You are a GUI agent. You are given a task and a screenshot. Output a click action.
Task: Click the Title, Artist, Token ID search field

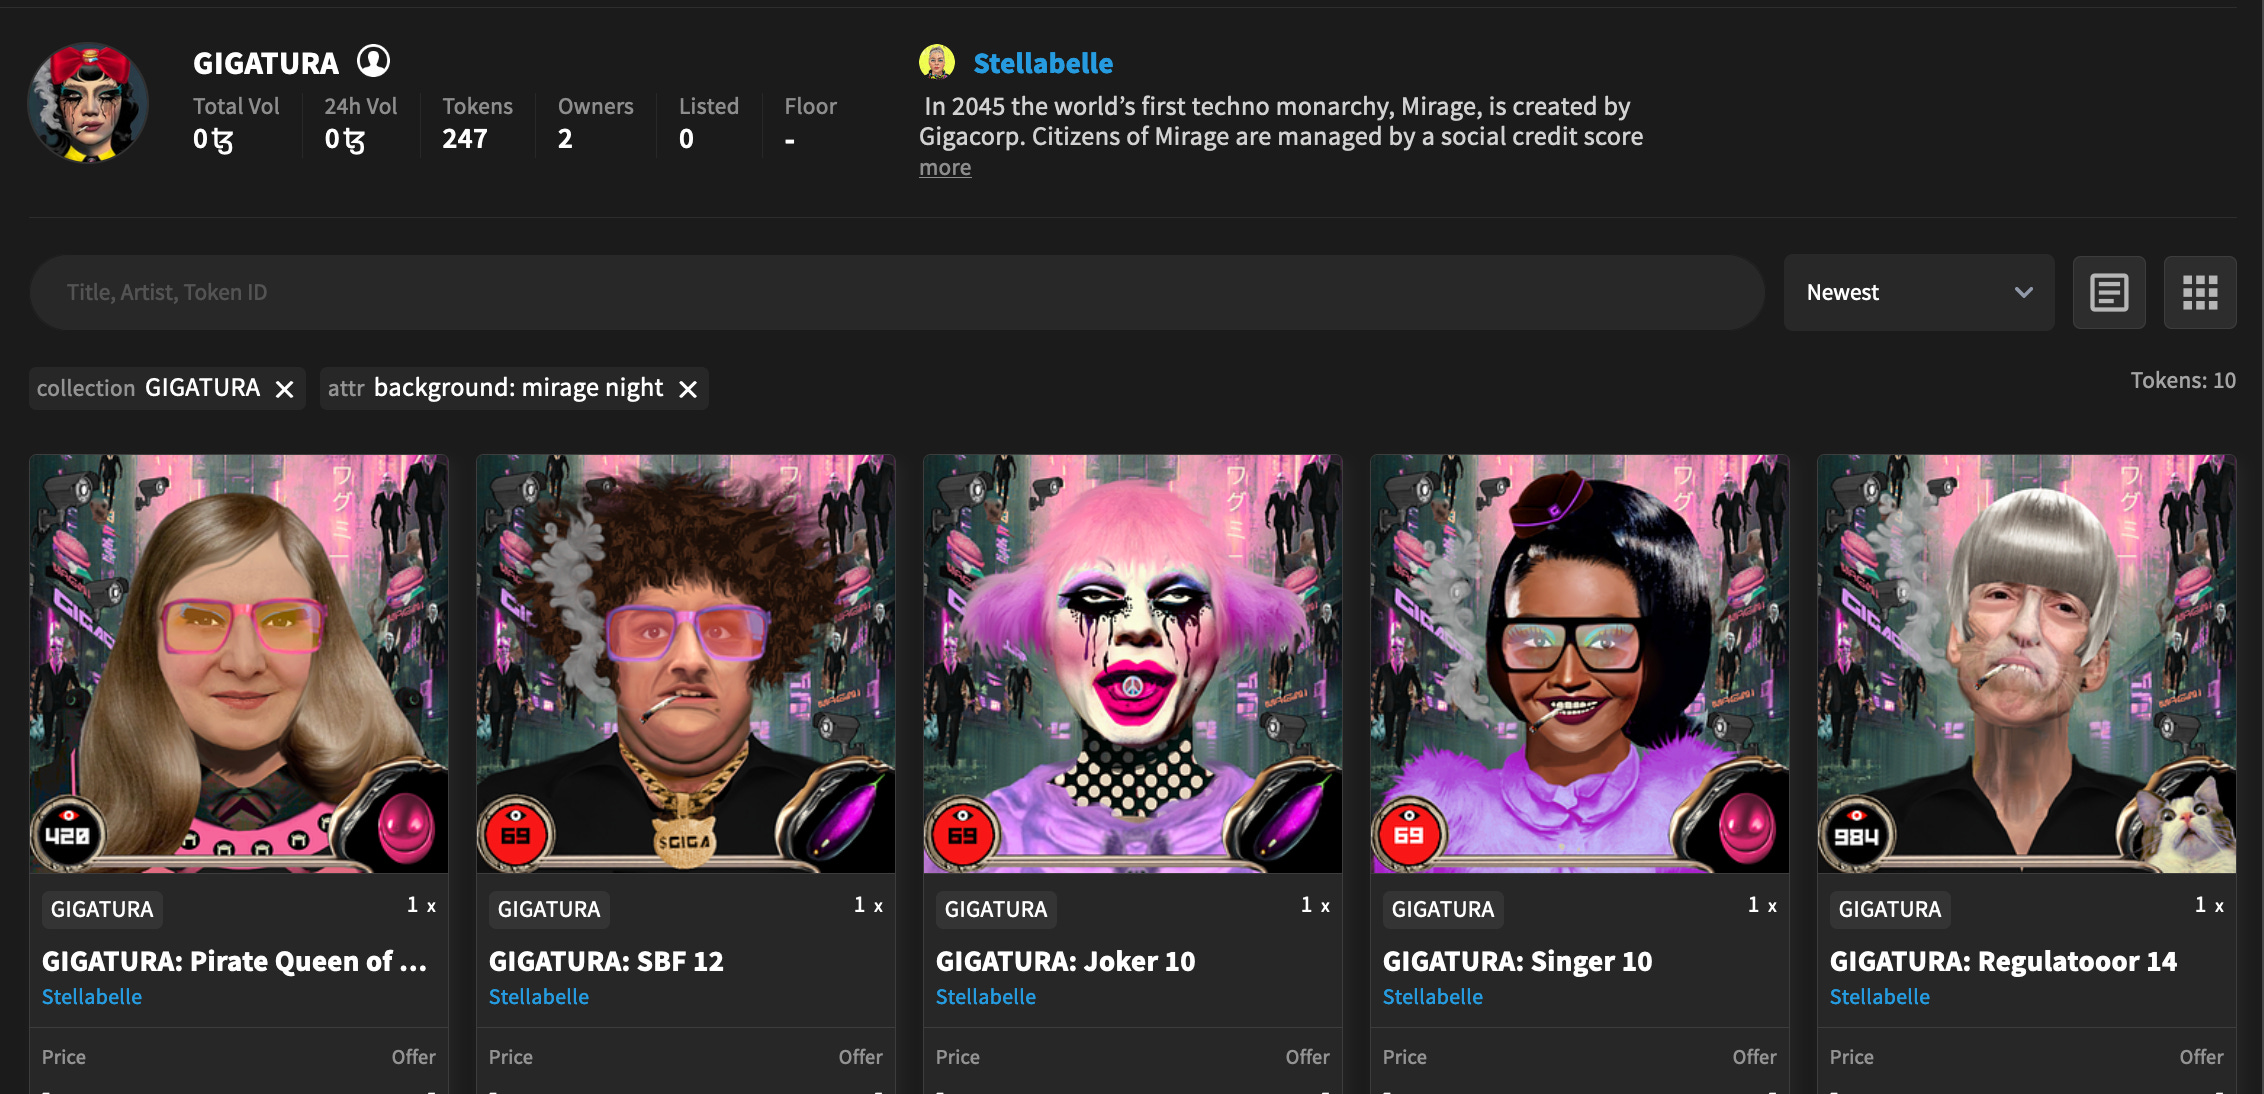[895, 293]
